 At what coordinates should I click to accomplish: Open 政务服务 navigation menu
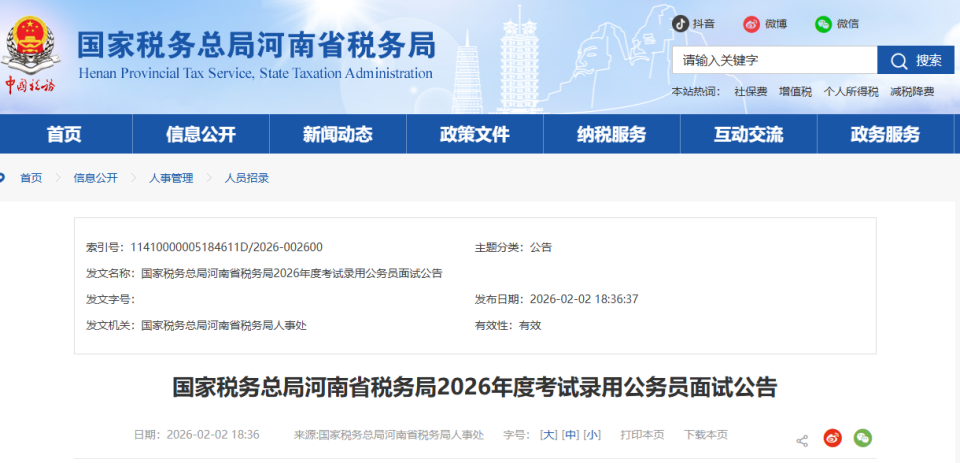[x=885, y=134]
